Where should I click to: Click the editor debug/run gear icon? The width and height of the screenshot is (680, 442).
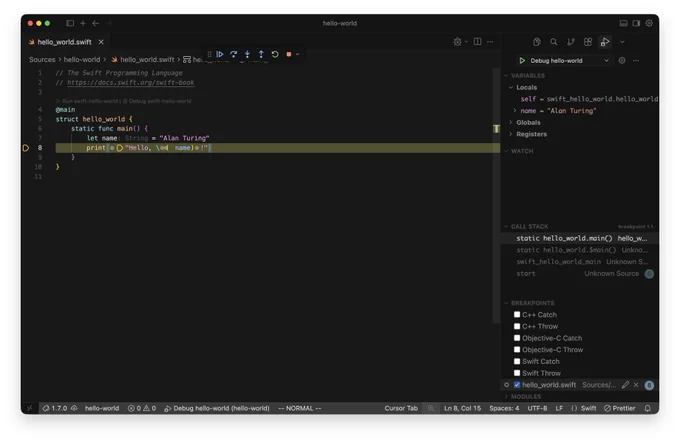click(x=458, y=42)
